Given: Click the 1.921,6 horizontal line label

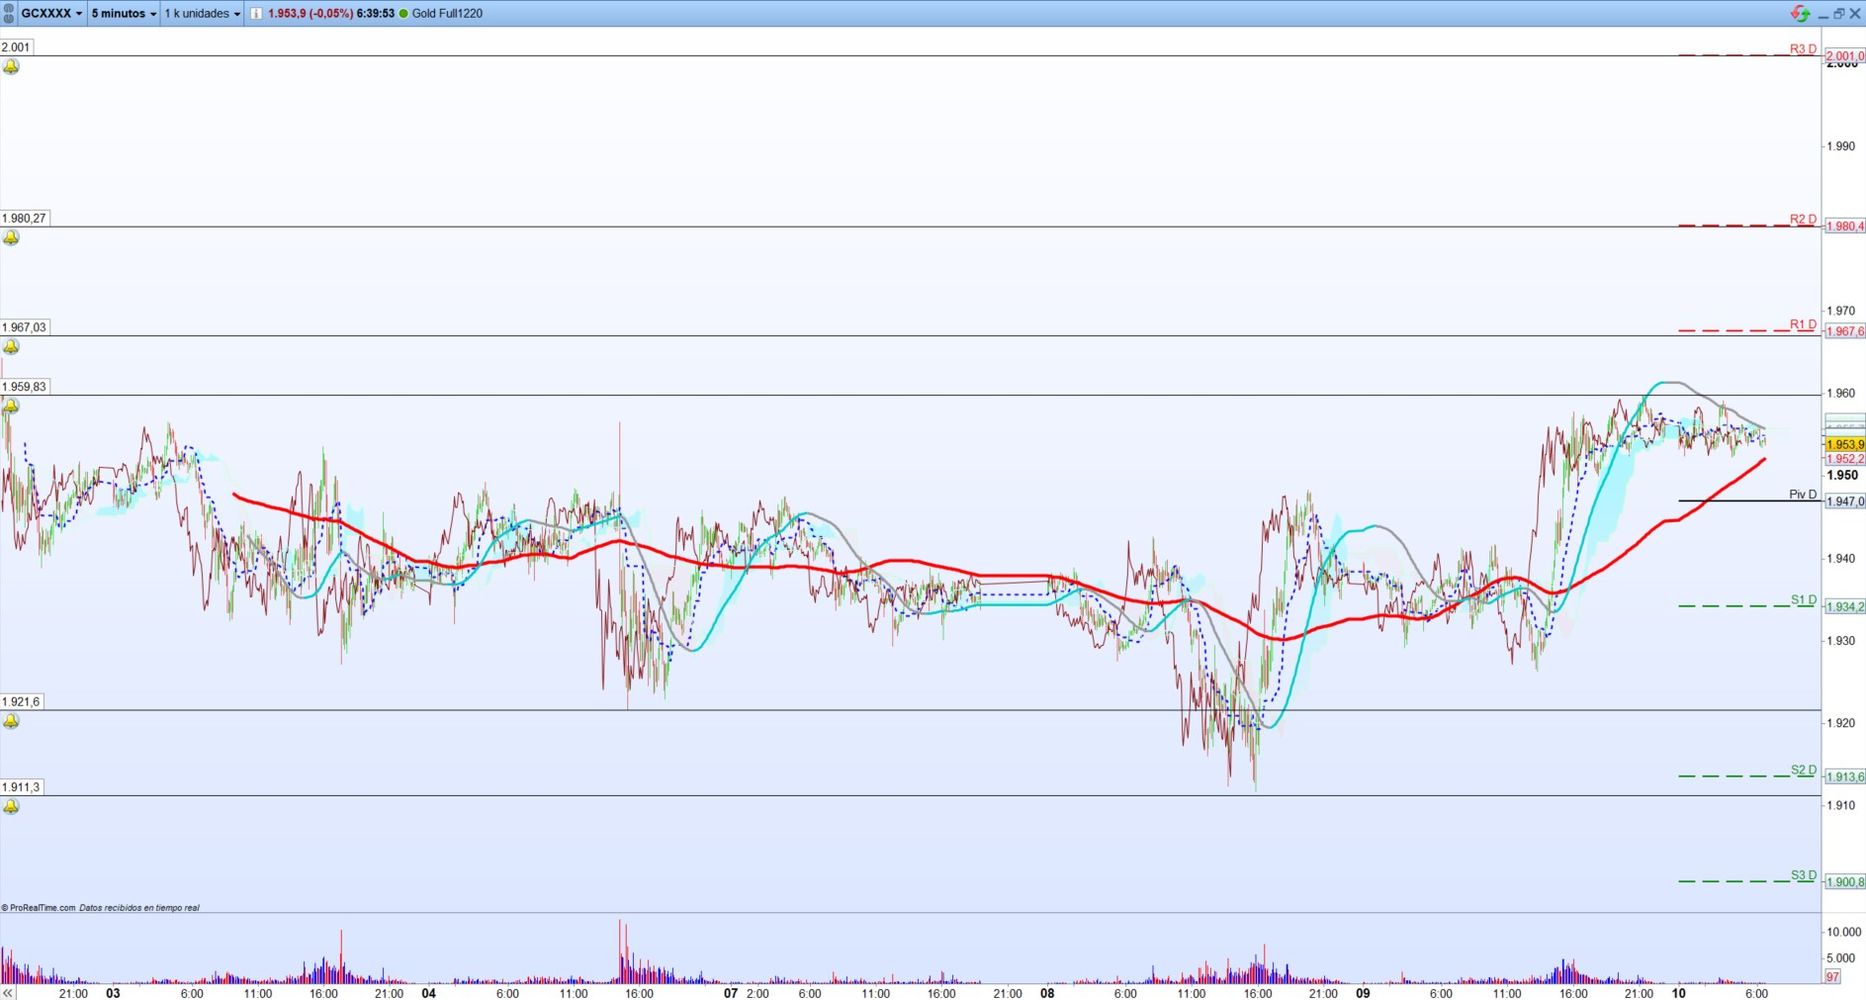Looking at the screenshot, I should coord(21,702).
